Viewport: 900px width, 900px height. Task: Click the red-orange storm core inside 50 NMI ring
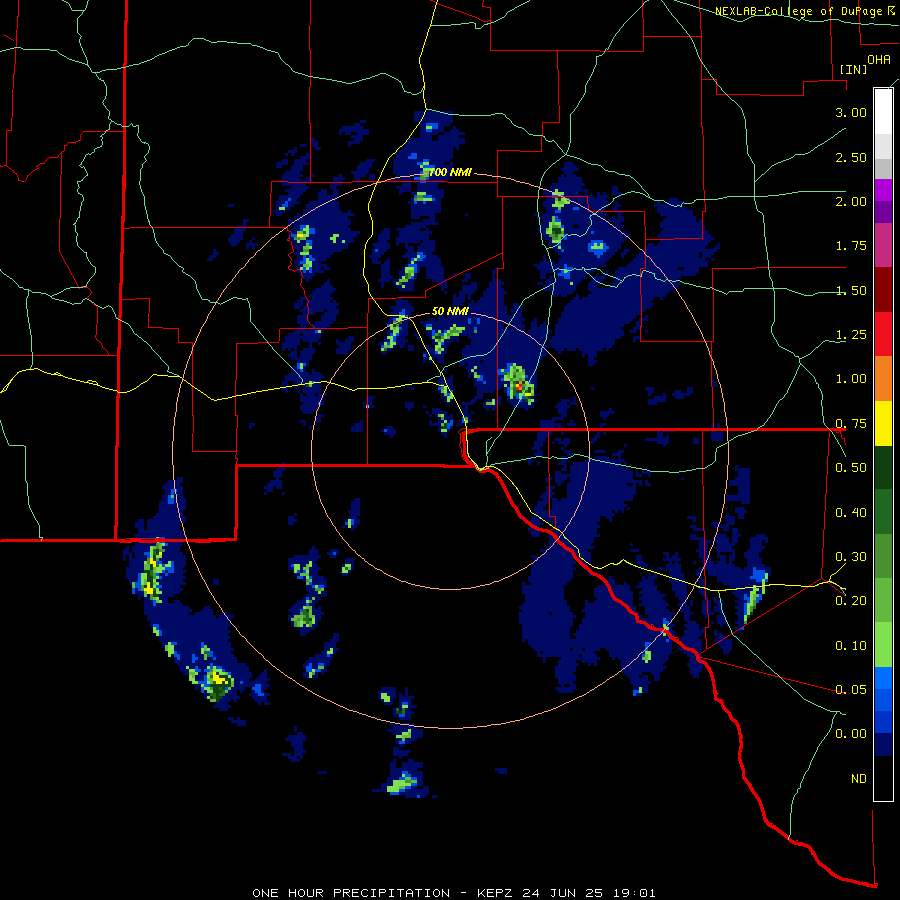click(x=519, y=386)
